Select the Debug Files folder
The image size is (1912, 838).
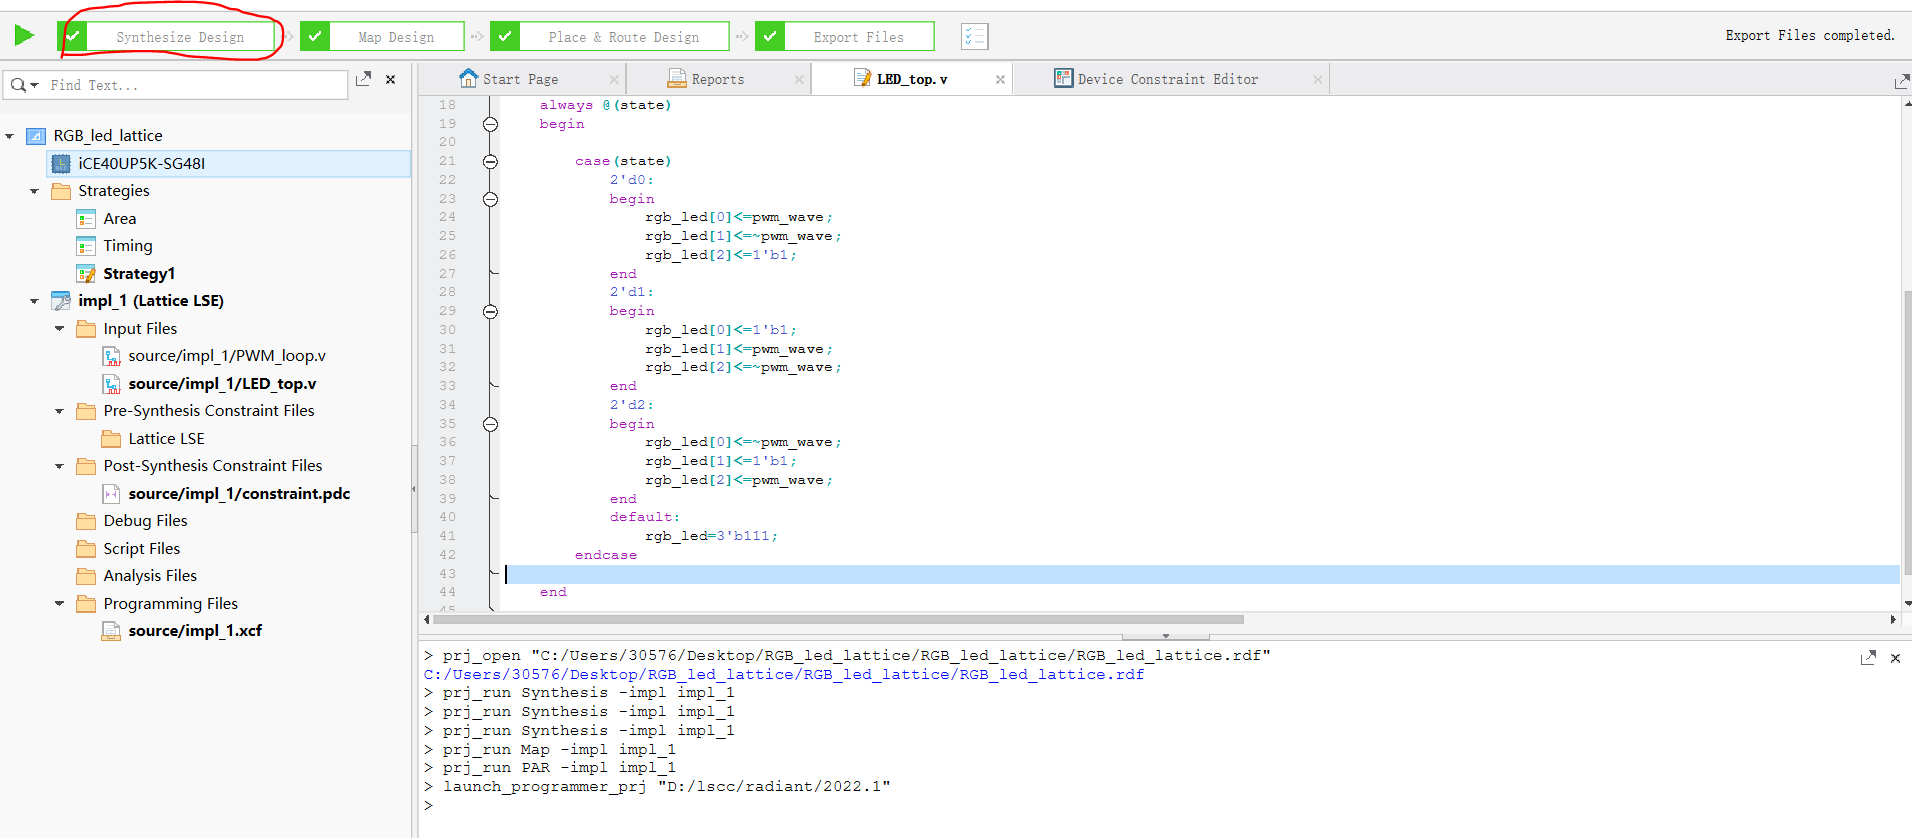145,521
